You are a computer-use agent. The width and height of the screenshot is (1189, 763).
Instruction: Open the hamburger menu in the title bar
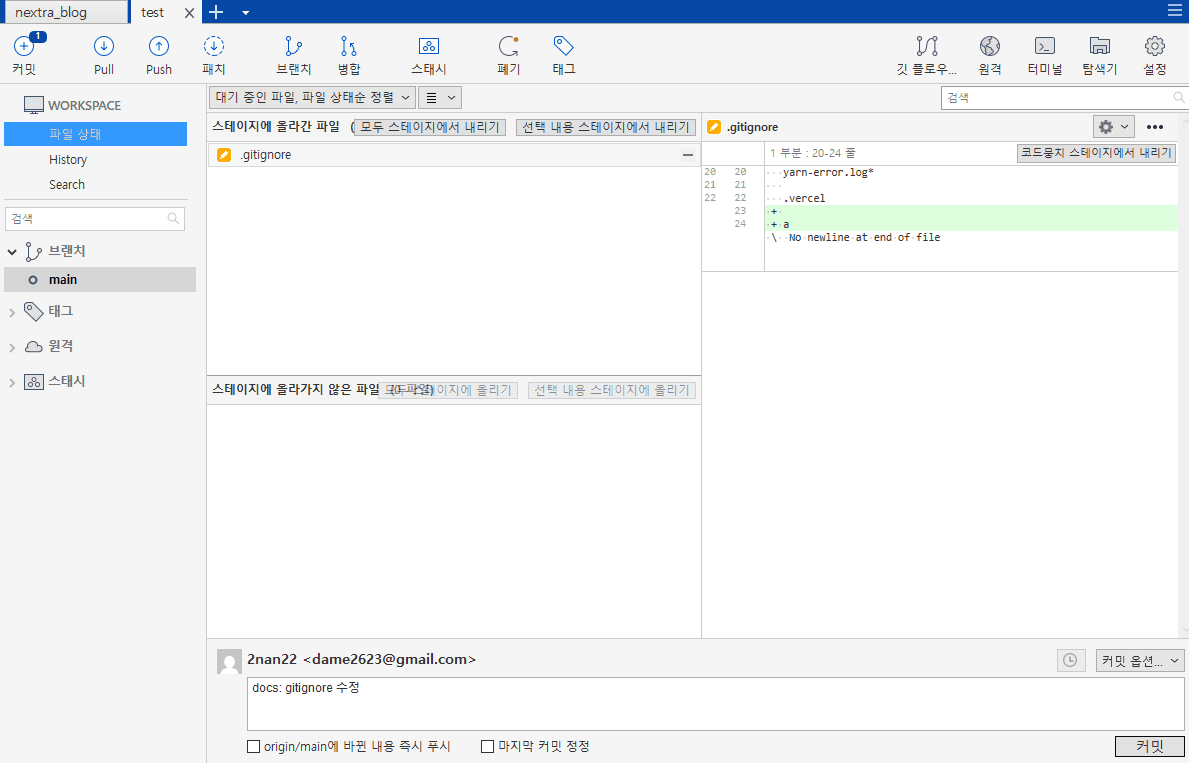(1175, 11)
